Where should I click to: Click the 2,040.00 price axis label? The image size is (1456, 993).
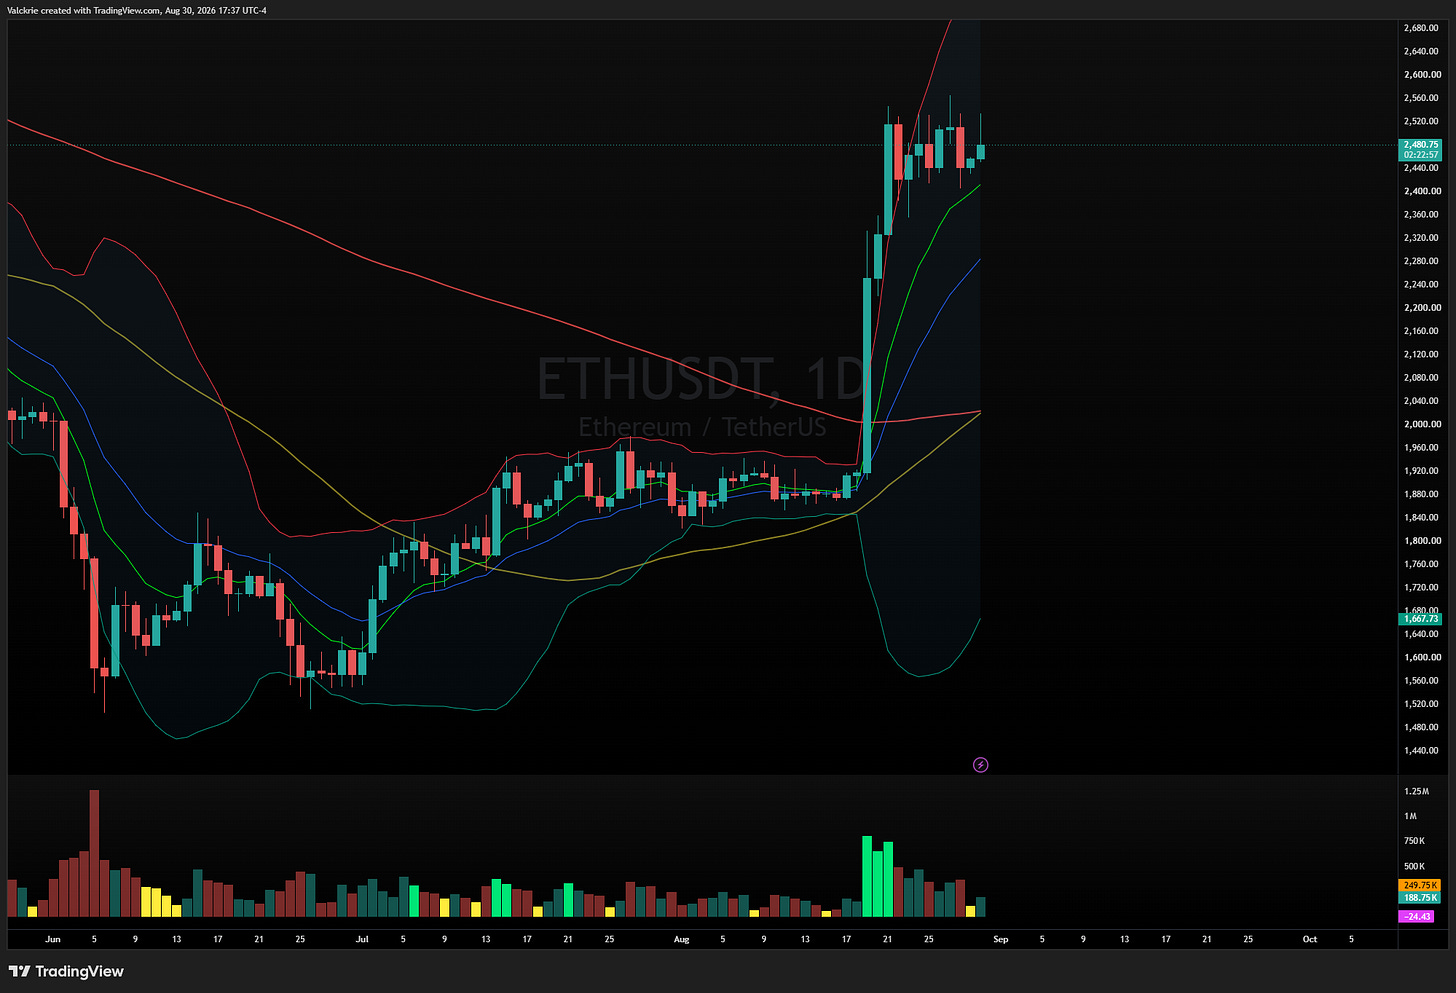coord(1421,401)
